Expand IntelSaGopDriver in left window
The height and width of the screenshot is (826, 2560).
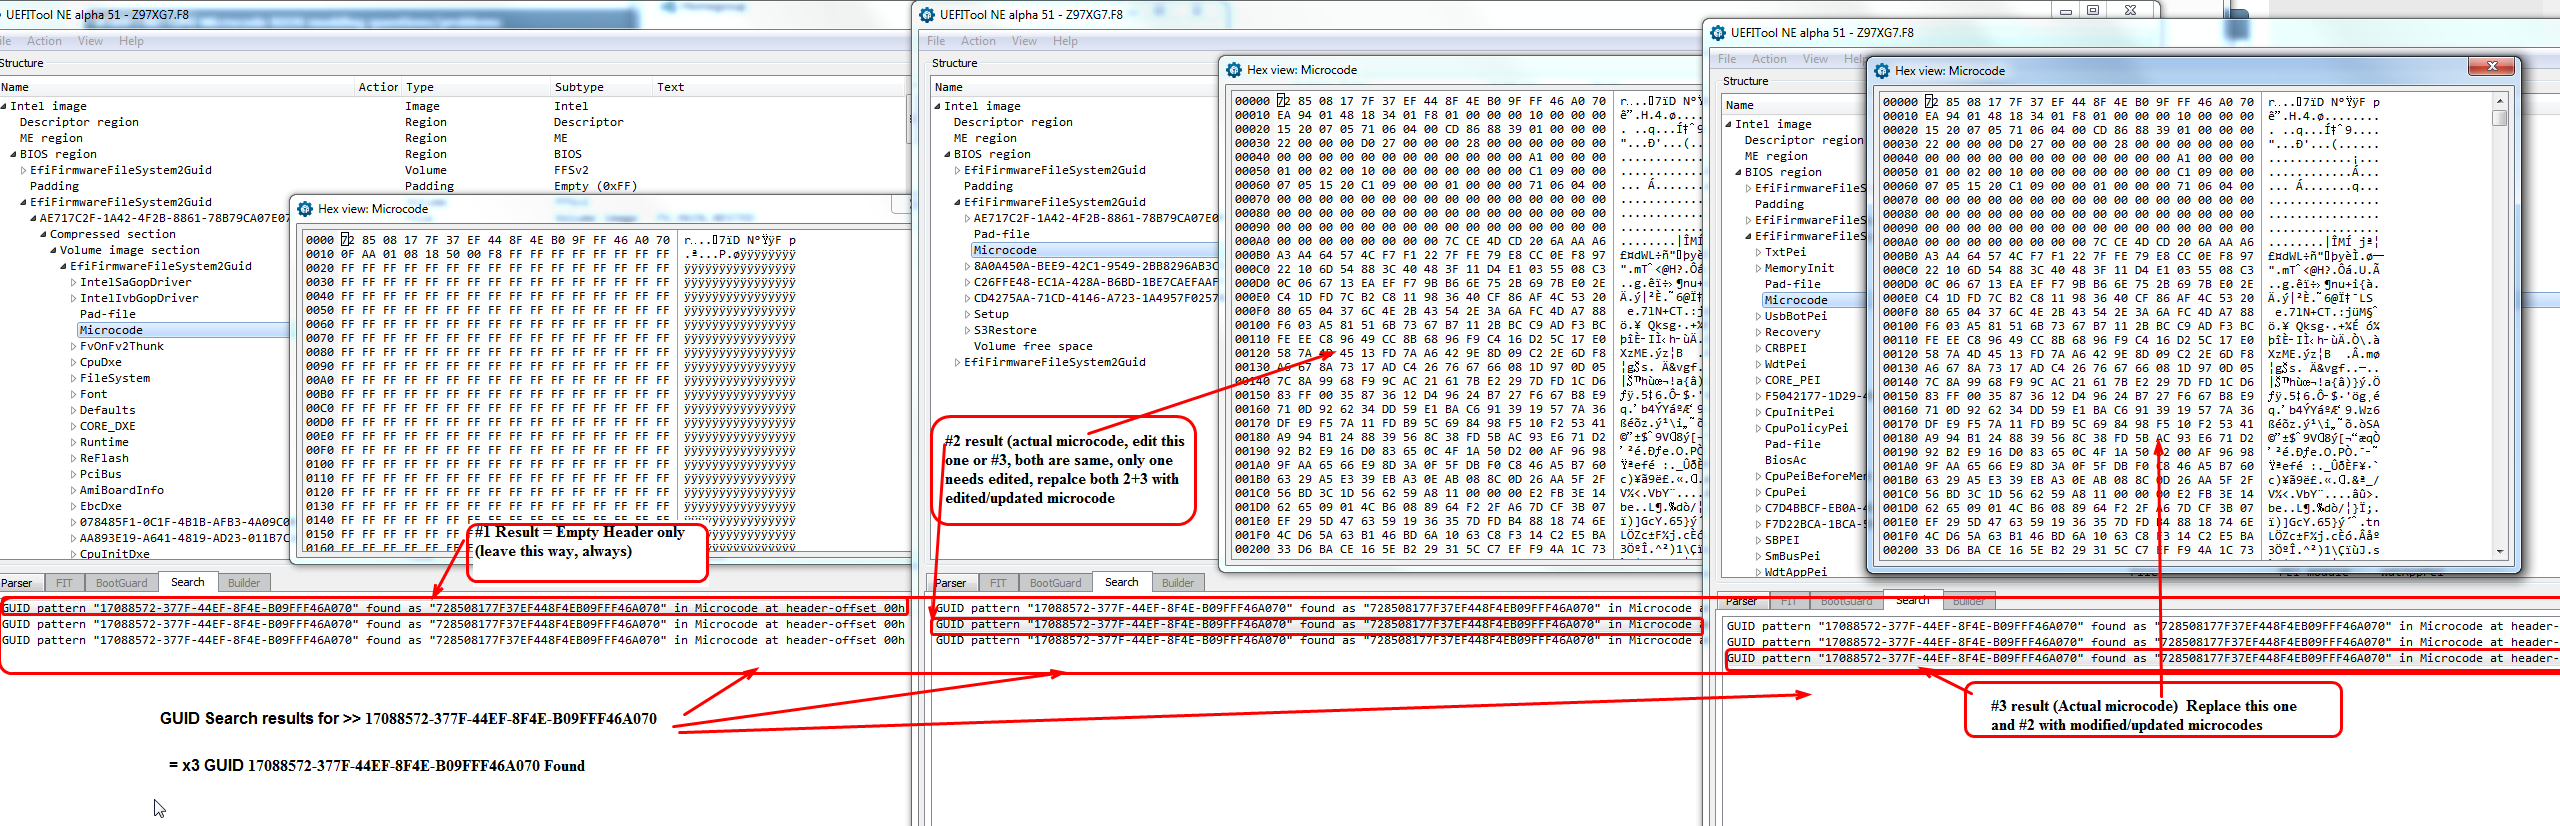pyautogui.click(x=74, y=282)
